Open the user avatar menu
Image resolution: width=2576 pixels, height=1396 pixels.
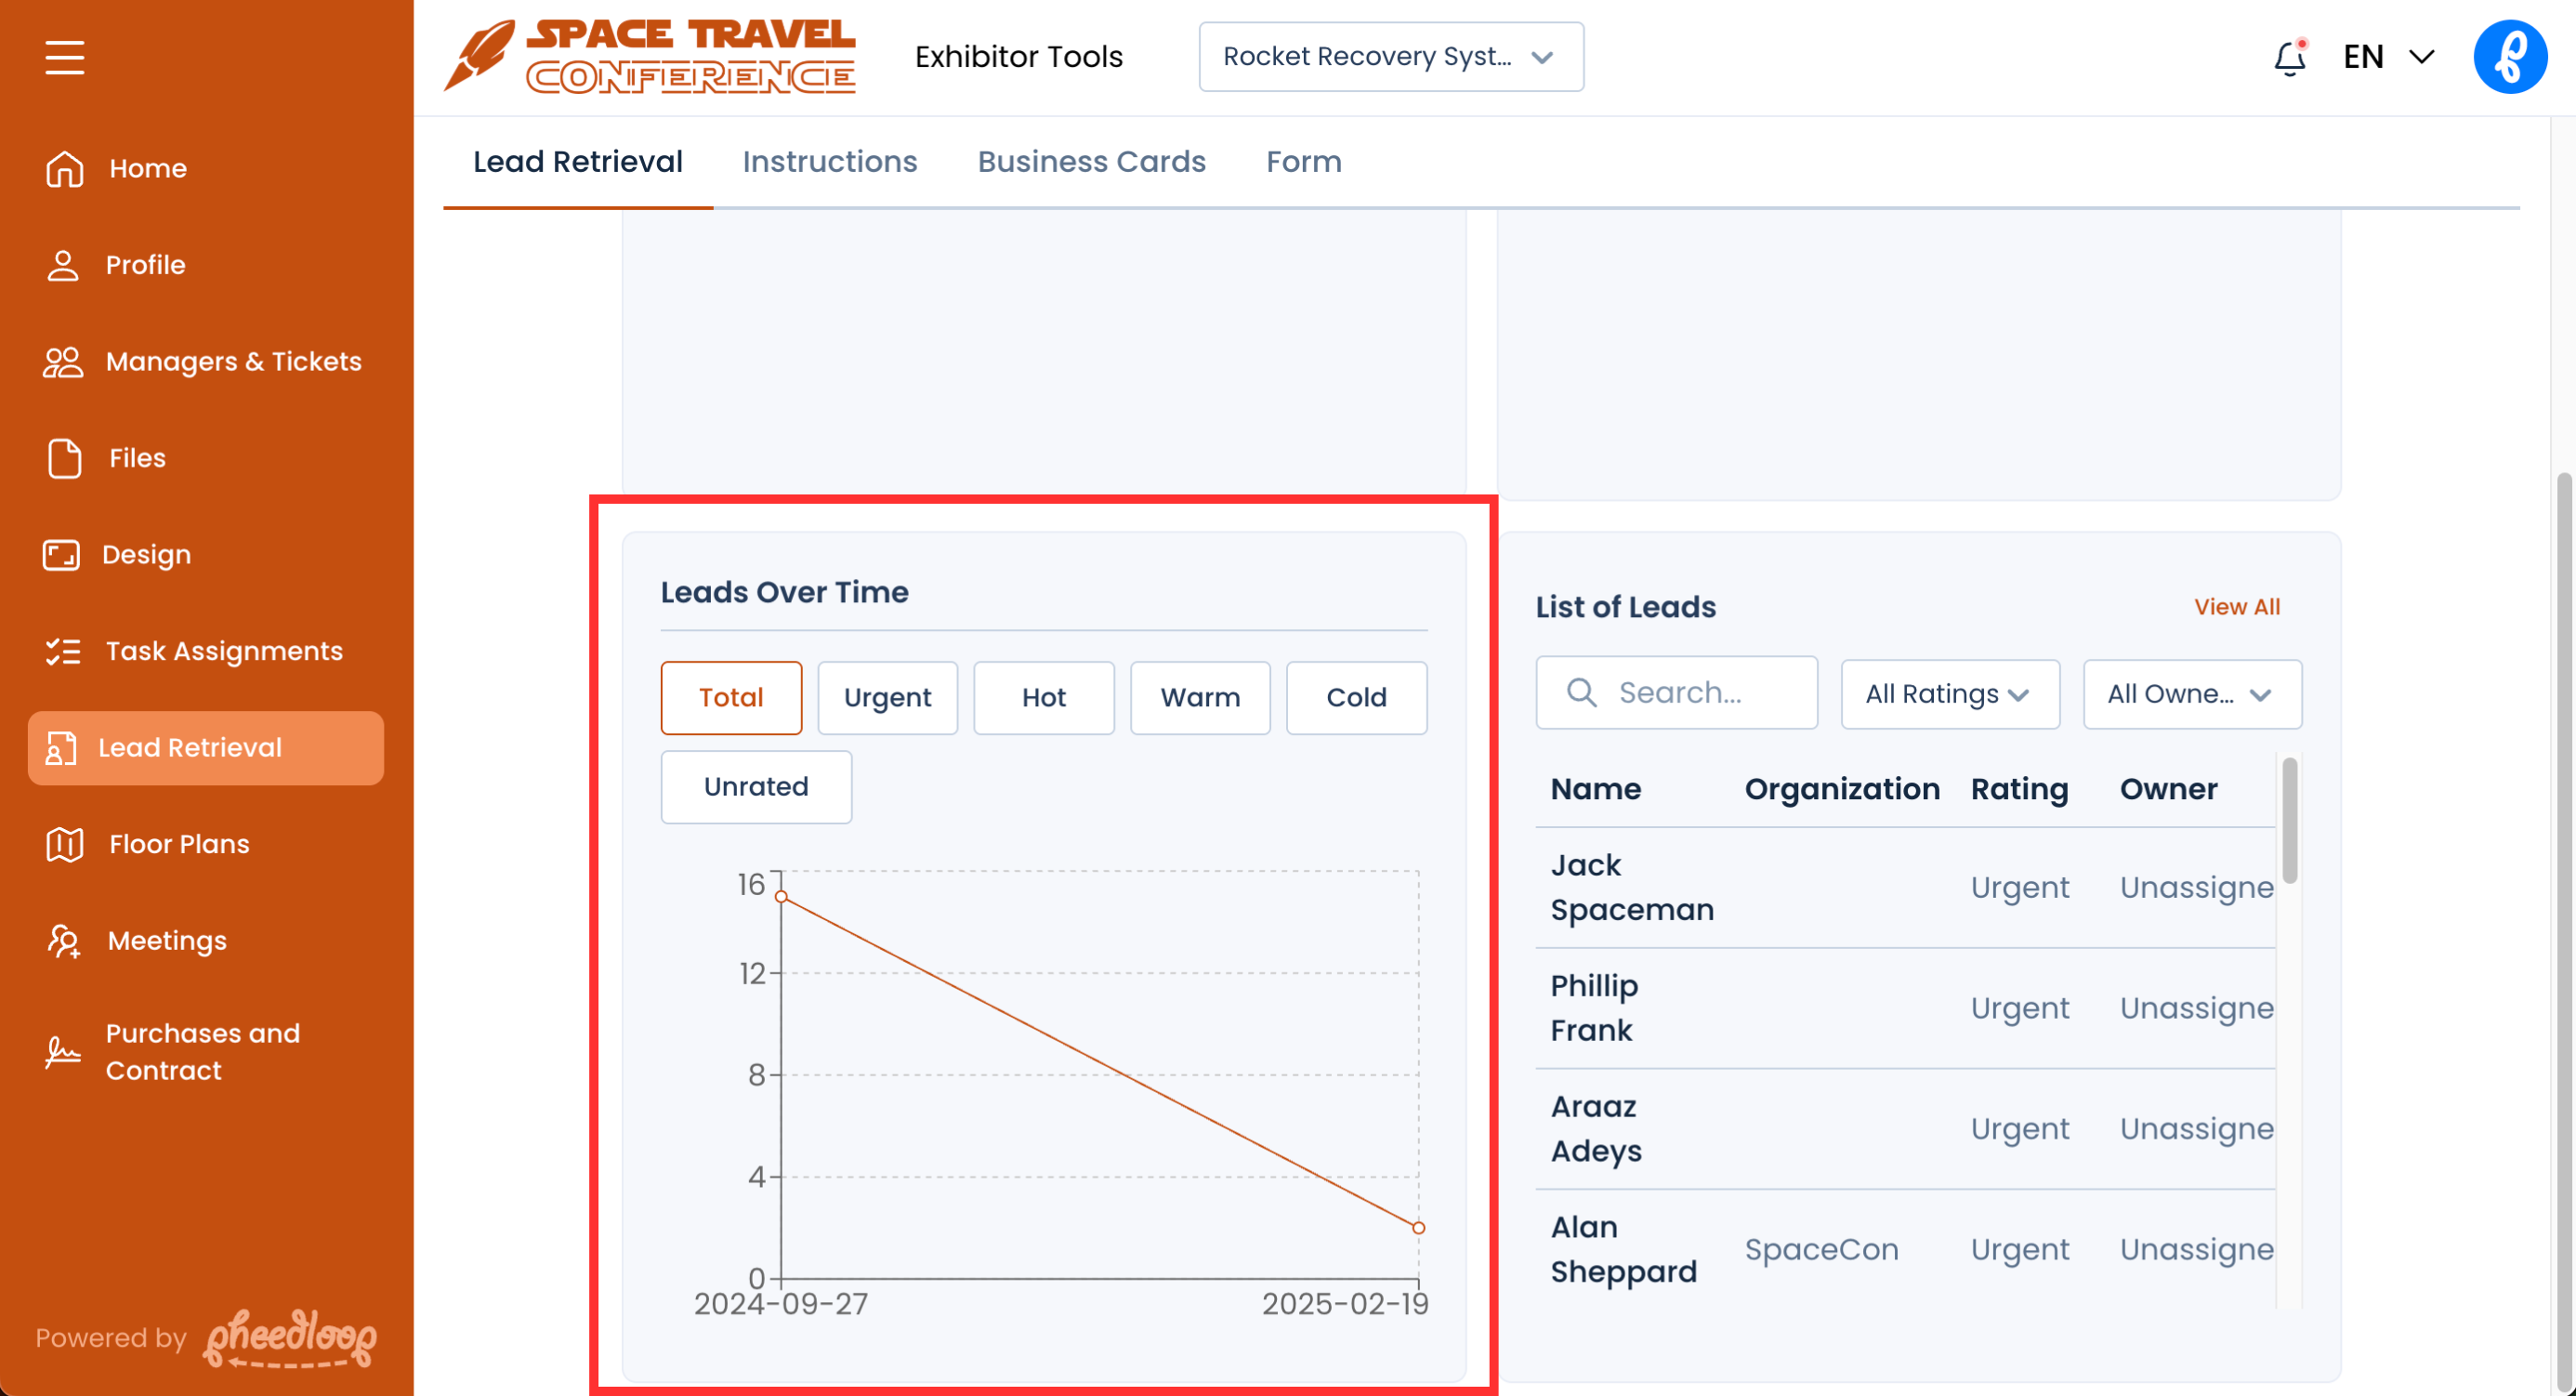pos(2510,57)
